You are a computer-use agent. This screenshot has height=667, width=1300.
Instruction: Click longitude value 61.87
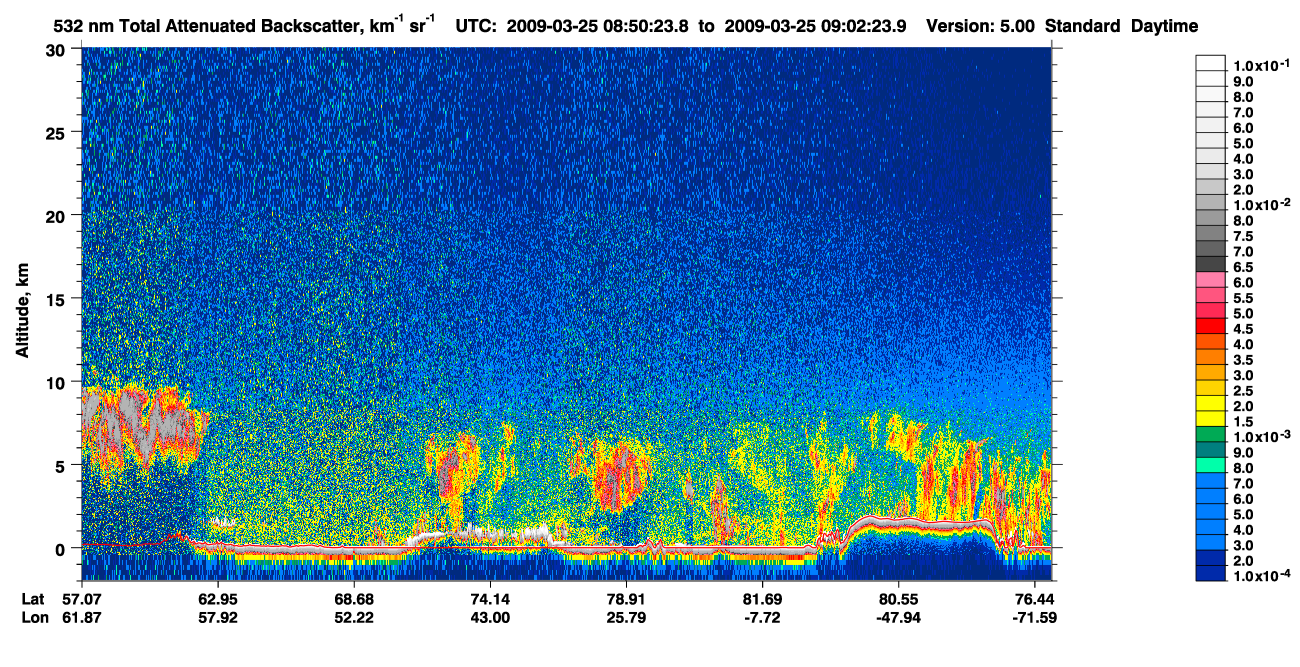tap(82, 618)
